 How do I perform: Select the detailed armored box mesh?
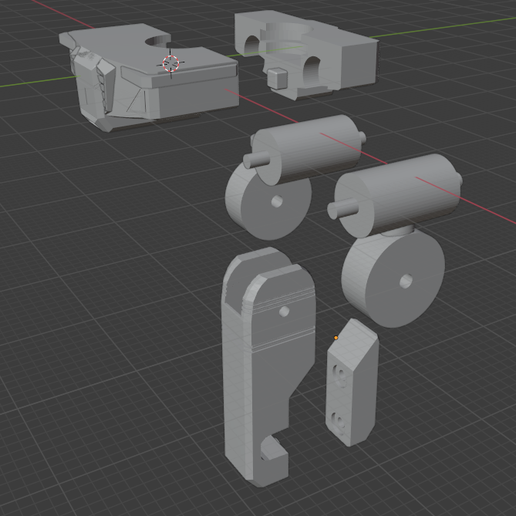(149, 77)
